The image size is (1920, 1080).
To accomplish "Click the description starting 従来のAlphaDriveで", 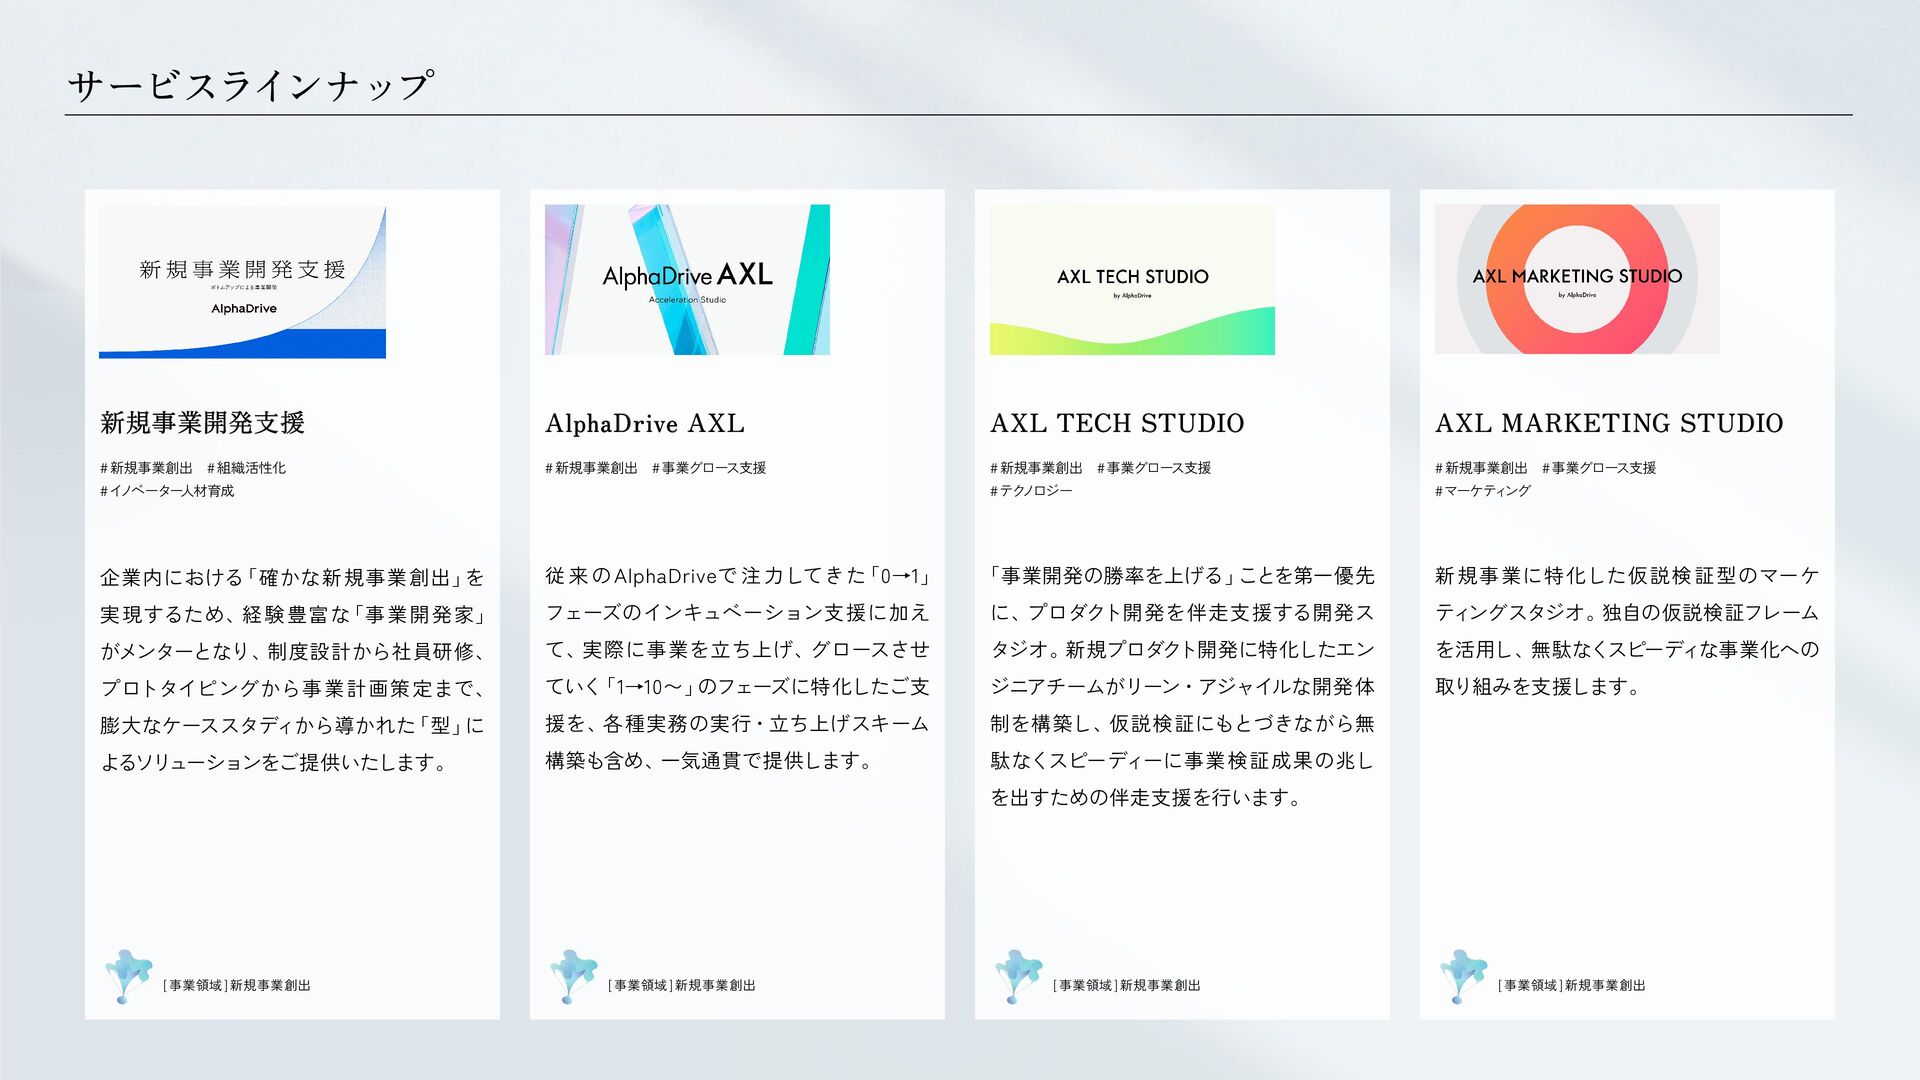I will (x=738, y=668).
